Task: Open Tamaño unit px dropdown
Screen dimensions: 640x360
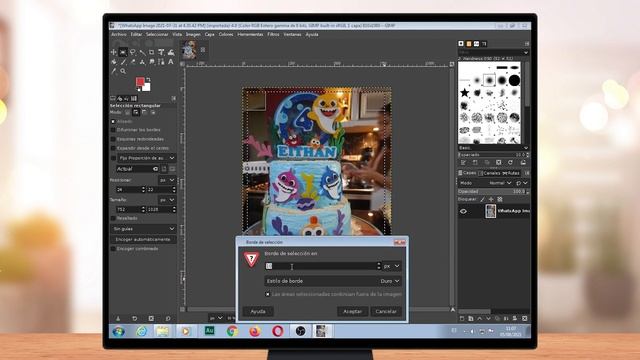Action: pyautogui.click(x=167, y=200)
